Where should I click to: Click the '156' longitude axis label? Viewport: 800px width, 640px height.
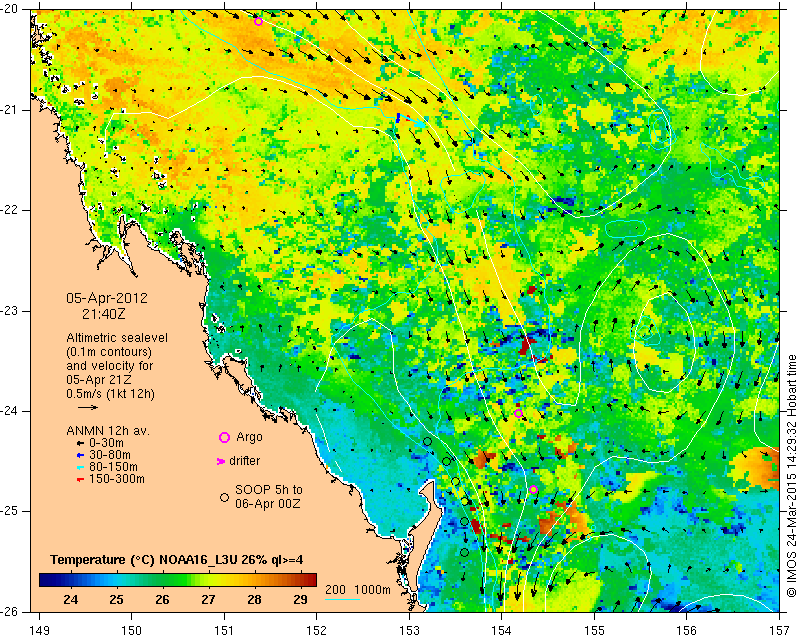(687, 631)
